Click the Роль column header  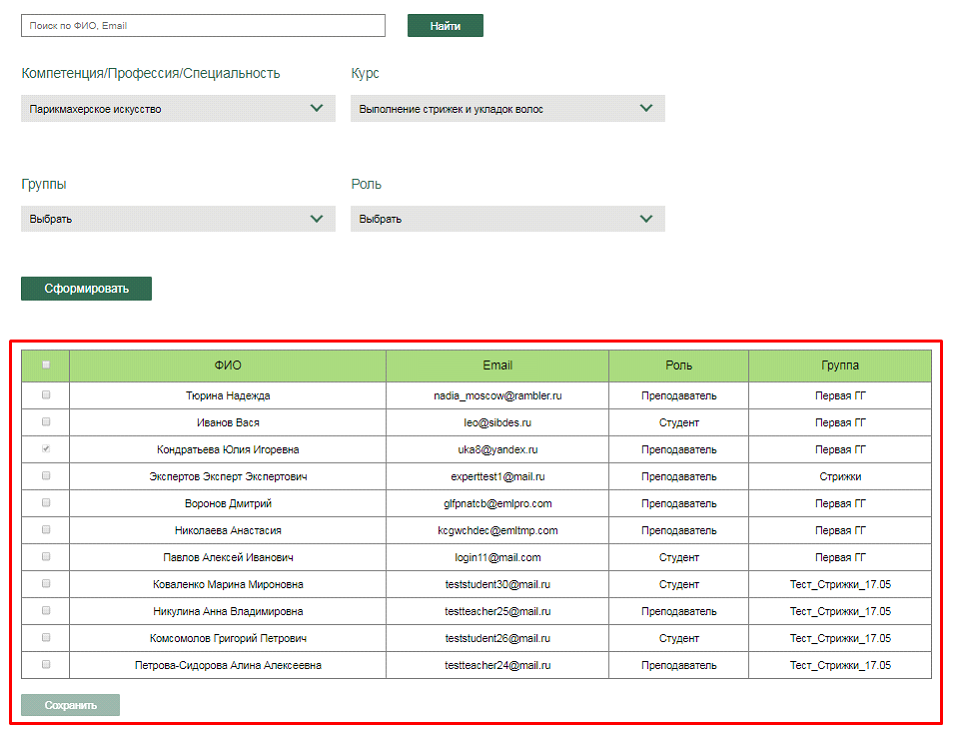coord(679,366)
